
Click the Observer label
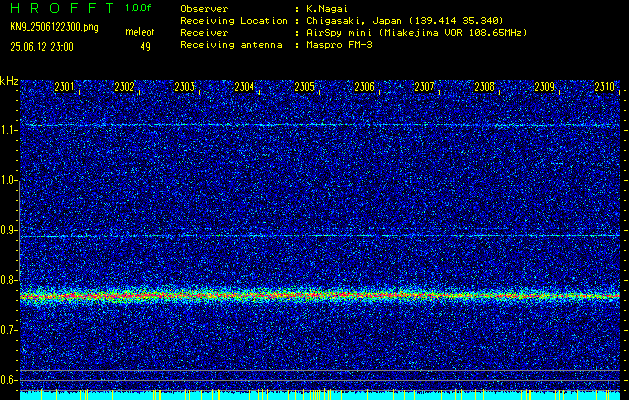(x=204, y=8)
